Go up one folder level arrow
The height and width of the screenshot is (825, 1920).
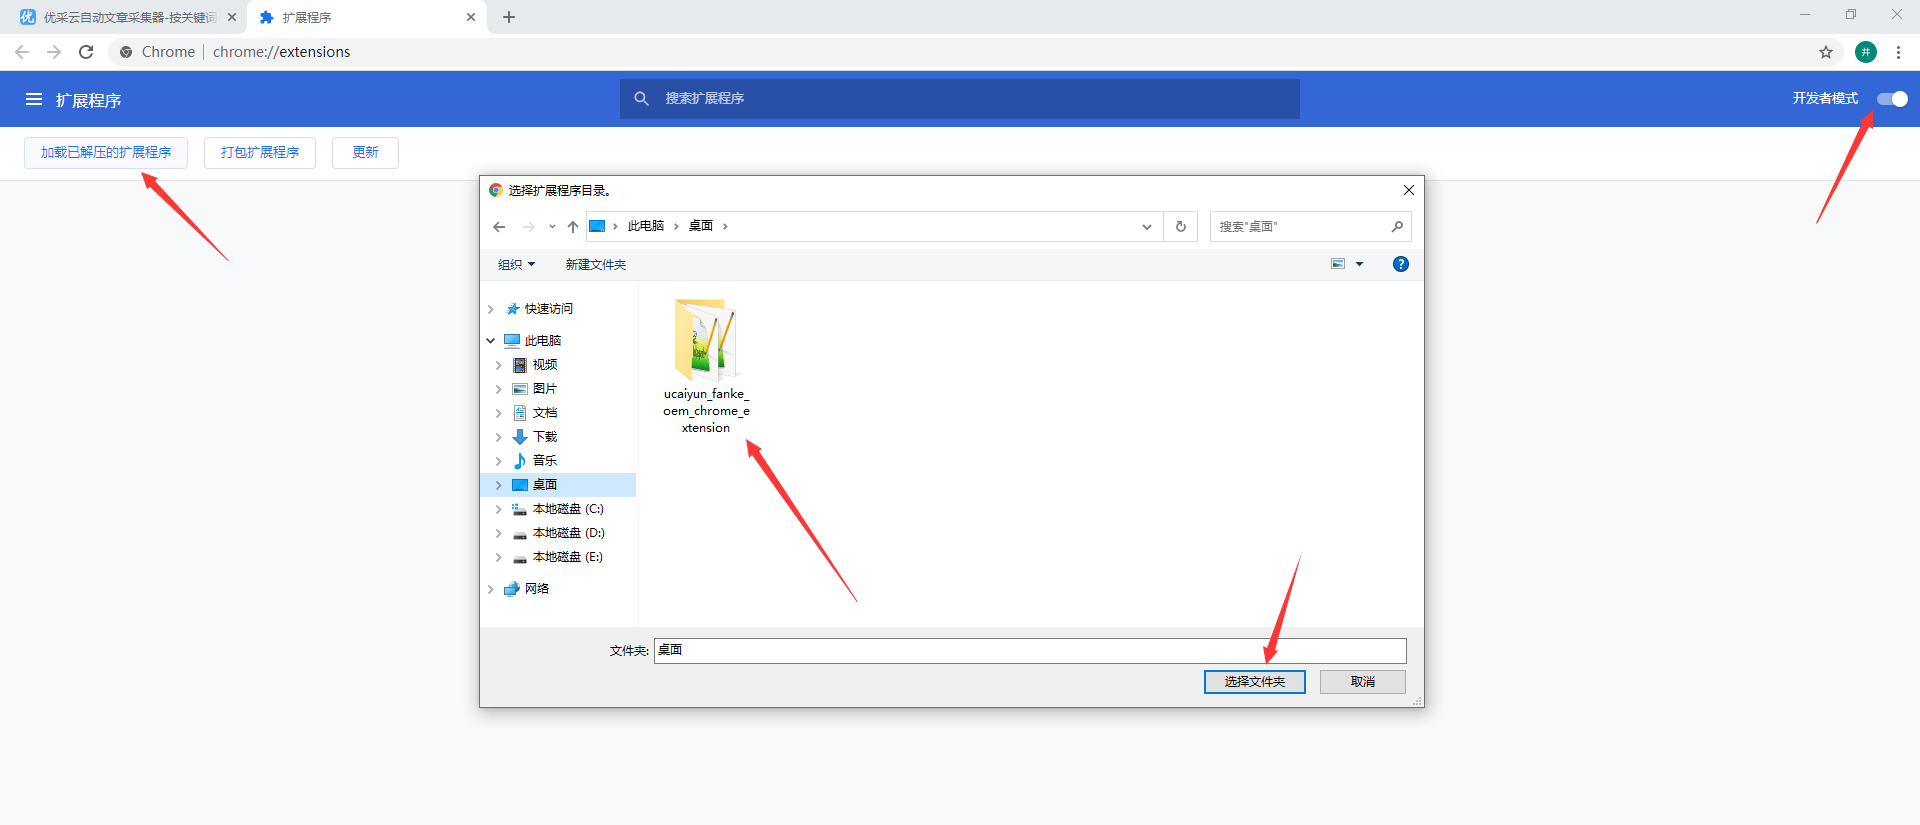pos(573,227)
